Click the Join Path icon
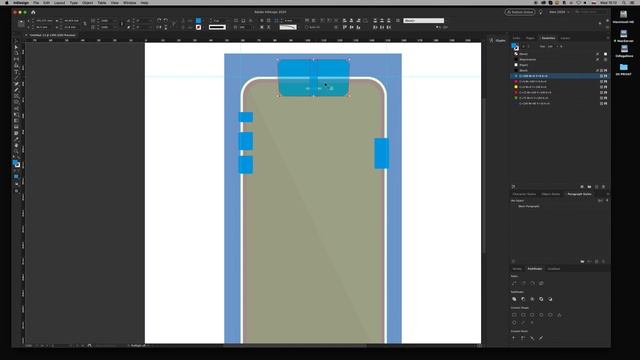The width and height of the screenshot is (640, 360). (x=514, y=283)
